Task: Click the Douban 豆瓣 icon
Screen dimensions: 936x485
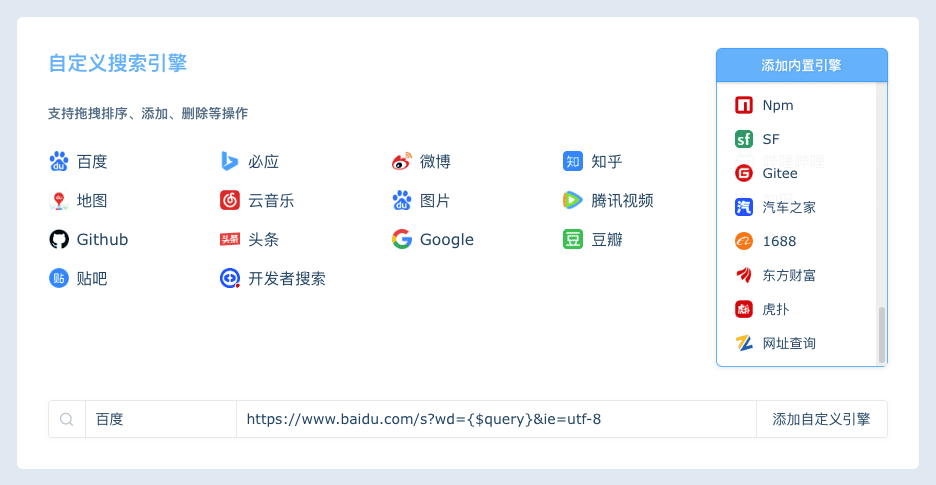Action: [x=573, y=240]
